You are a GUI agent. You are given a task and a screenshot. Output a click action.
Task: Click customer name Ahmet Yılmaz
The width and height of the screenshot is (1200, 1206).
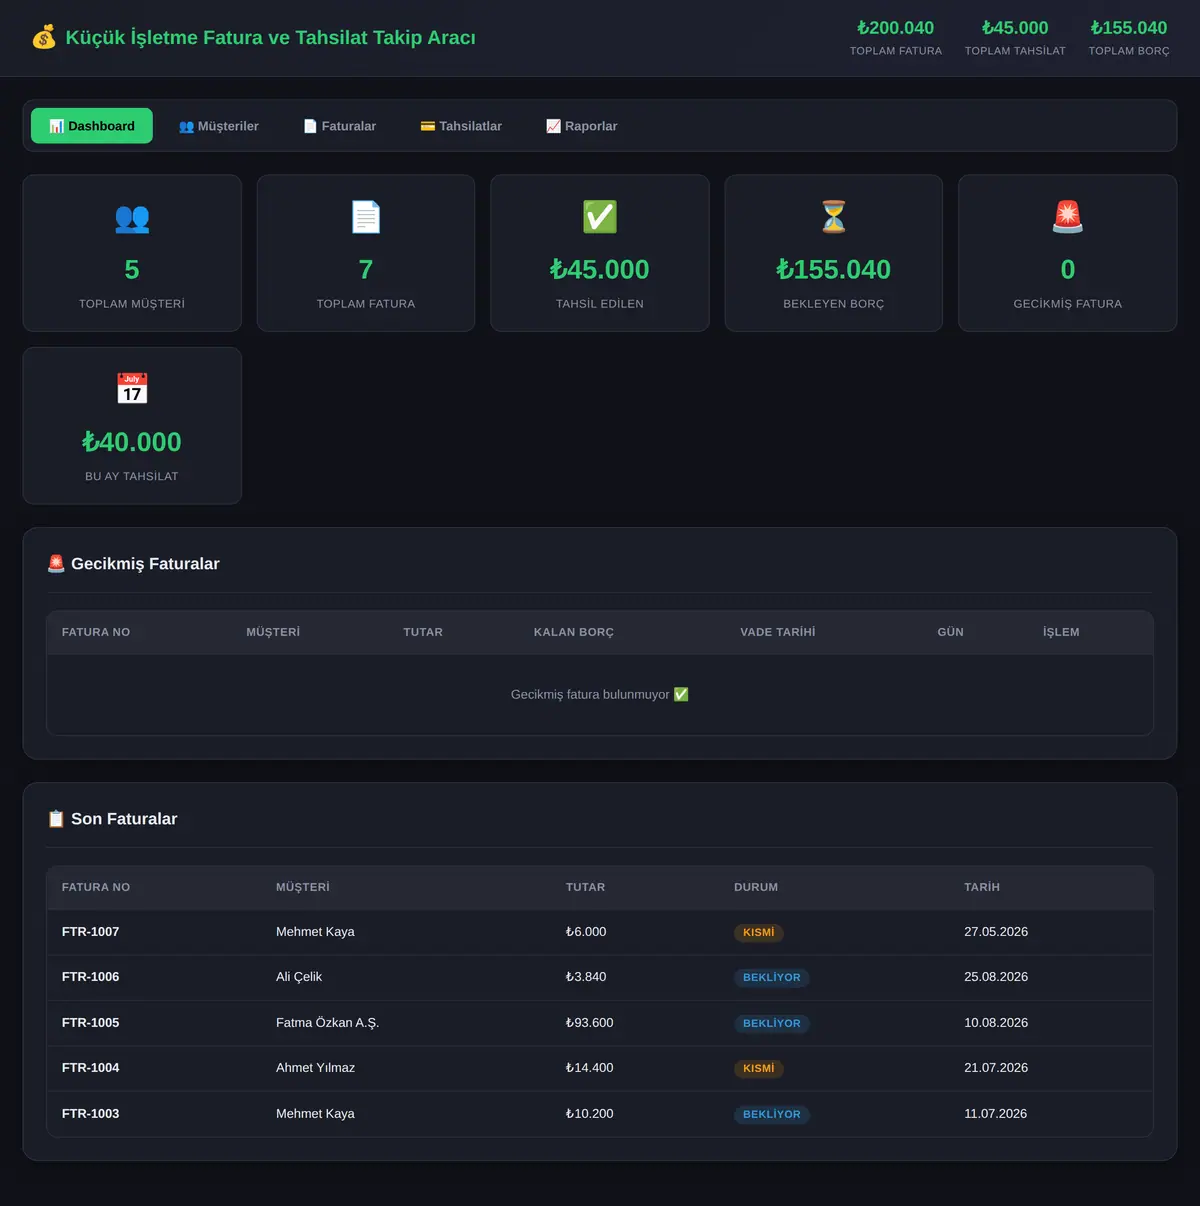click(x=315, y=1068)
